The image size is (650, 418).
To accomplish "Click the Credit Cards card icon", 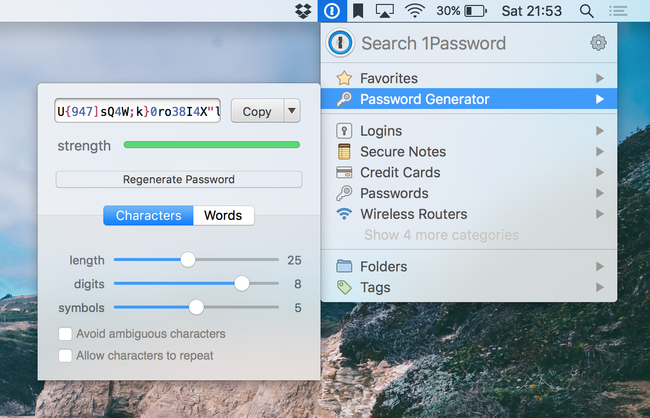I will [x=344, y=173].
